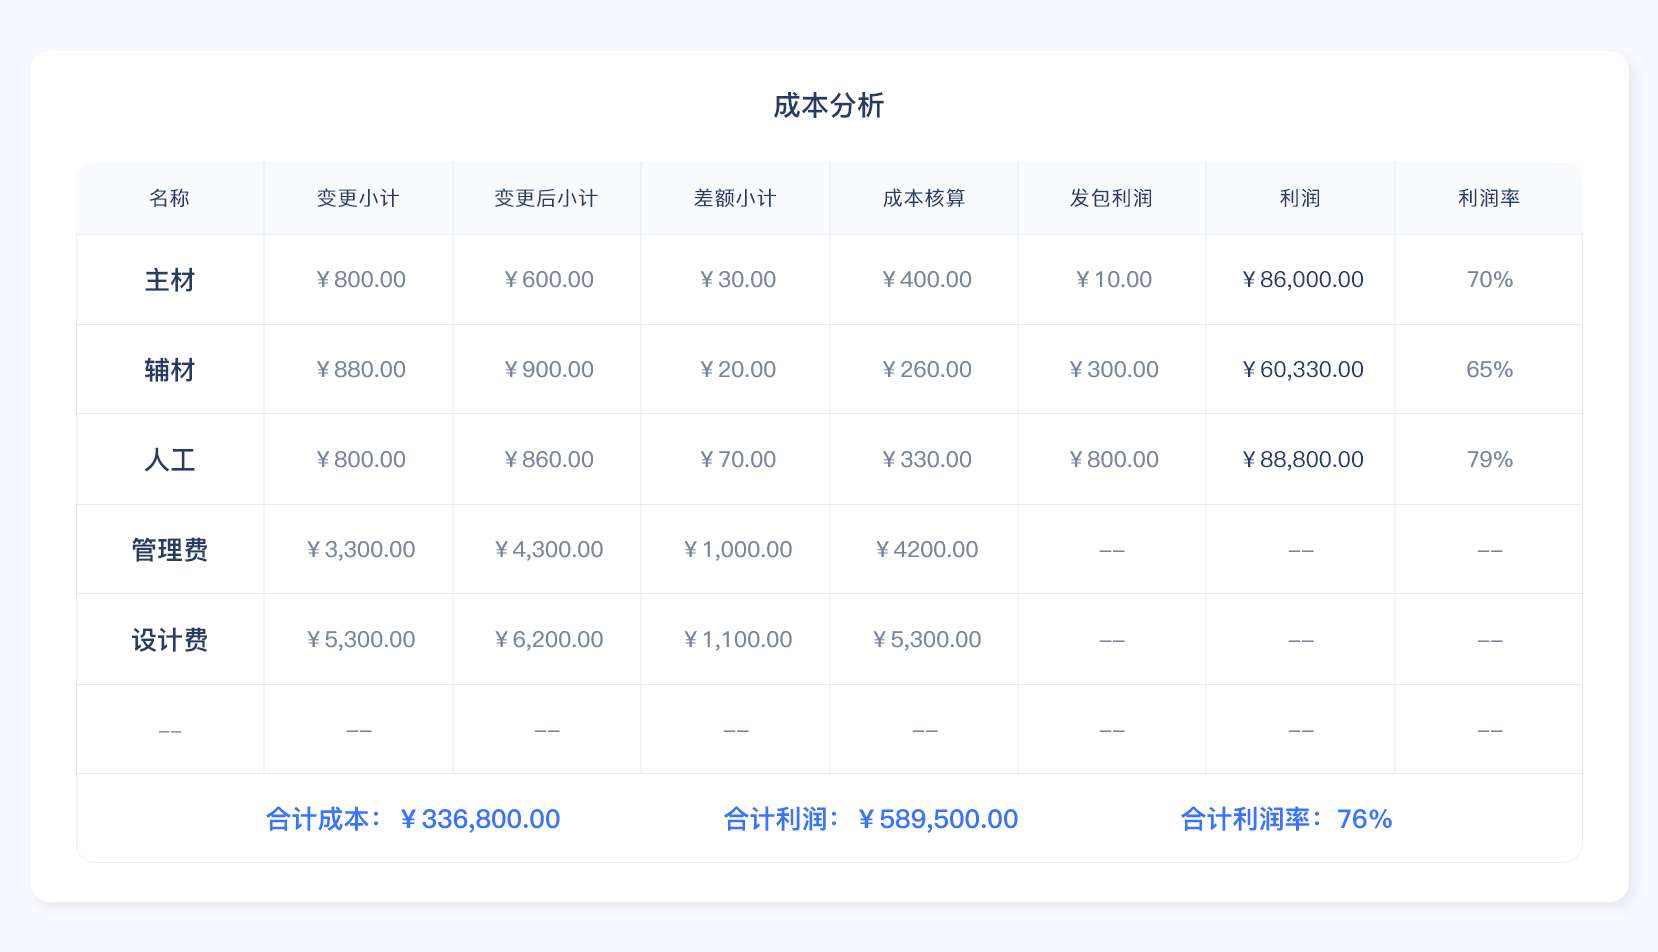Select the "￥6,200.00" cell in 设计费 row
The height and width of the screenshot is (952, 1658).
pyautogui.click(x=547, y=640)
